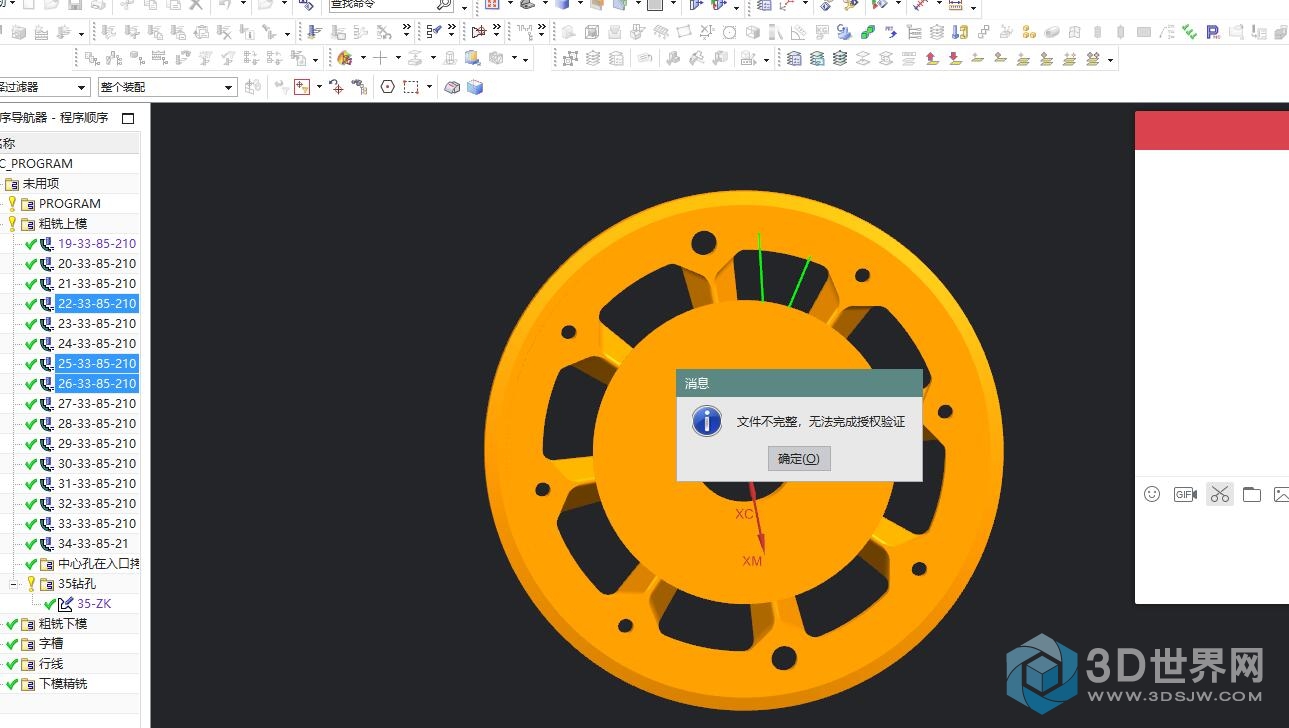
Task: Click the X delete icon in top toolbar
Action: 197,5
